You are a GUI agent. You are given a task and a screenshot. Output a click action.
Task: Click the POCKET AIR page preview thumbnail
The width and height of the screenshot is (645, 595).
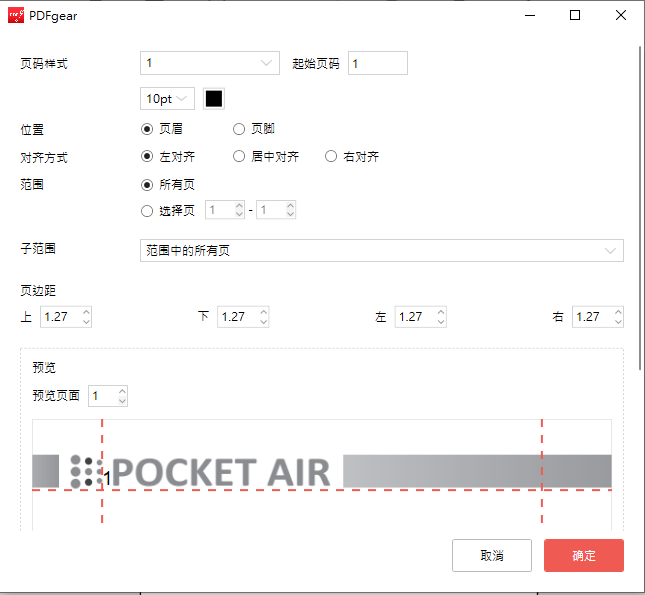[322, 475]
